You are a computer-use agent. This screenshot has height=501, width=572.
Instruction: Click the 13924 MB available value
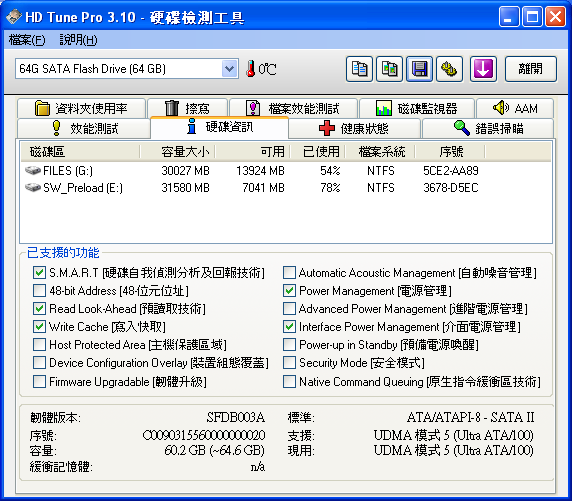pos(260,170)
